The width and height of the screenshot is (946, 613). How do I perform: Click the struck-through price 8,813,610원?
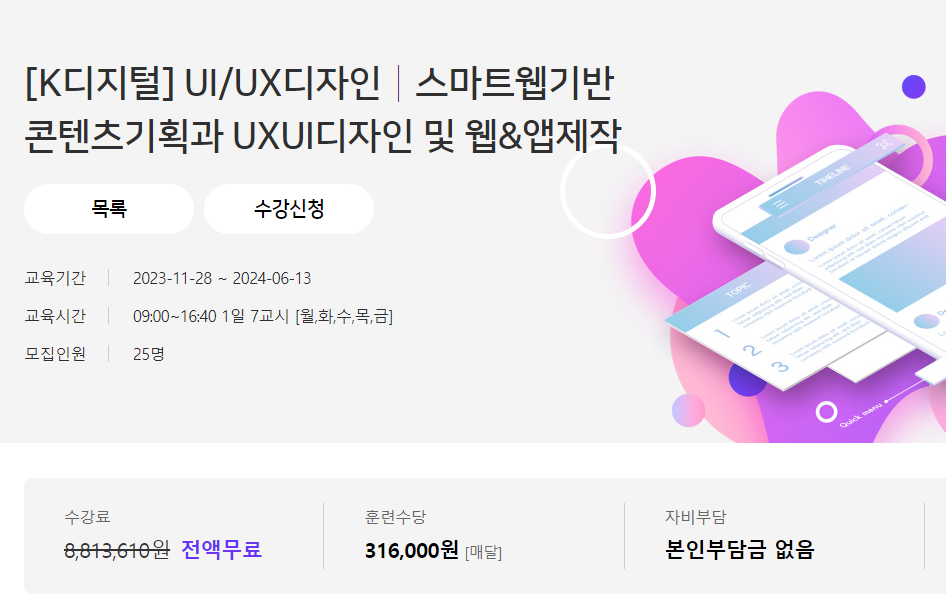pos(117,550)
